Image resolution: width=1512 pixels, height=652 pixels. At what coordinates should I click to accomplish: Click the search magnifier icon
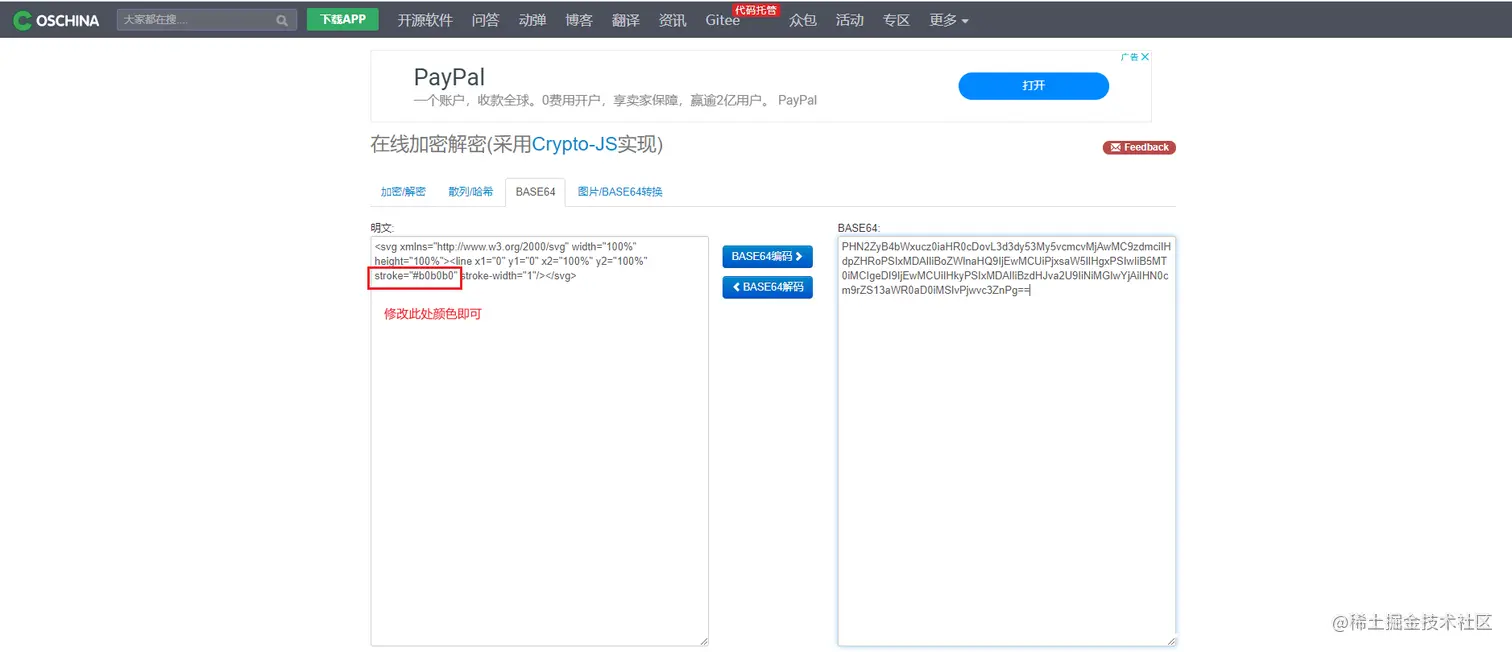[x=283, y=20]
